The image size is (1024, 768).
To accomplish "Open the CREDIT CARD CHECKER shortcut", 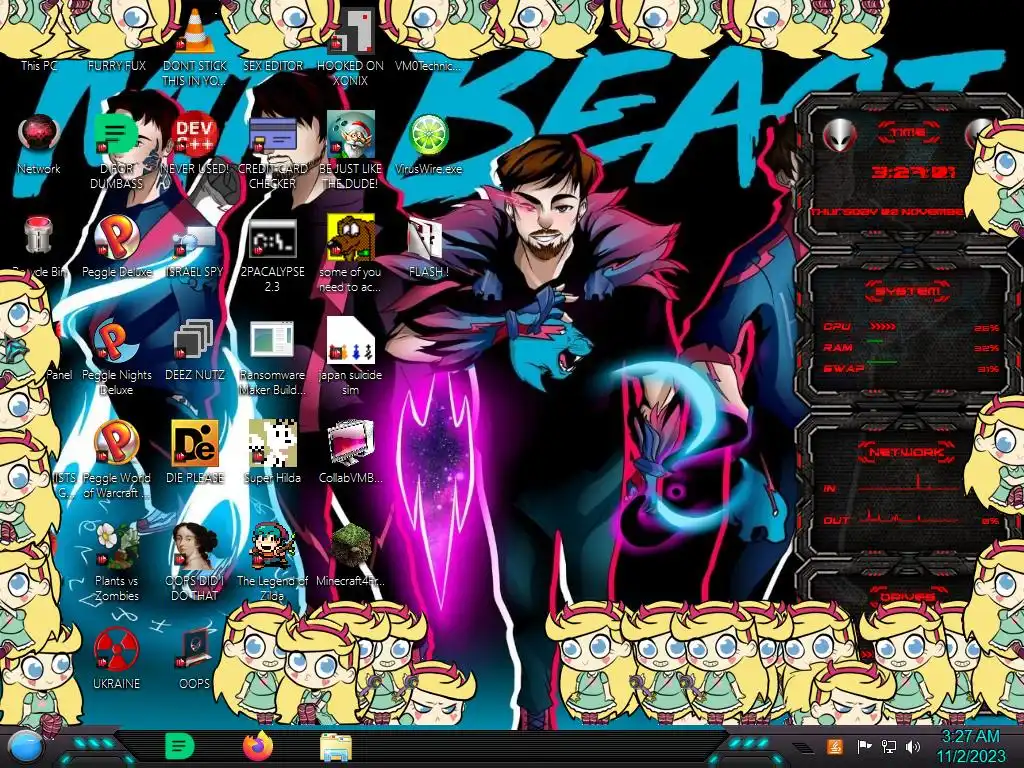I will click(x=272, y=135).
